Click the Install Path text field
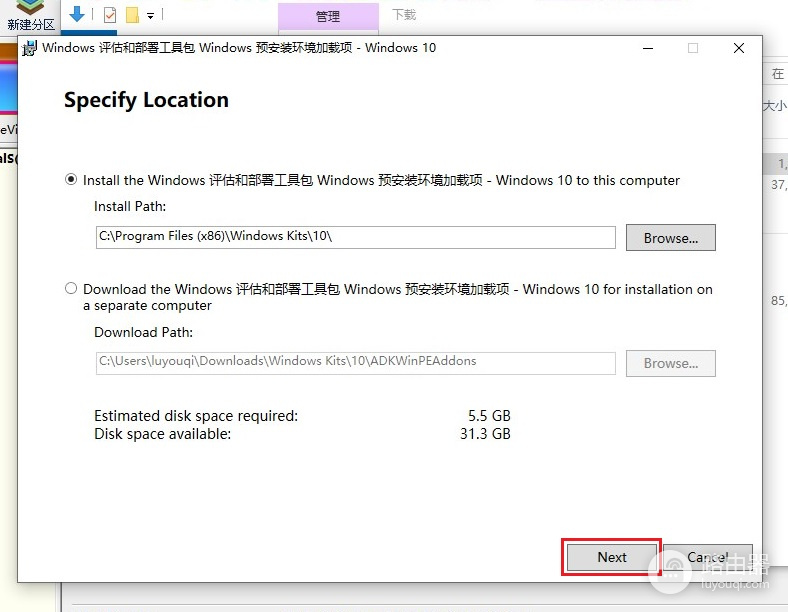The image size is (788, 612). [355, 237]
